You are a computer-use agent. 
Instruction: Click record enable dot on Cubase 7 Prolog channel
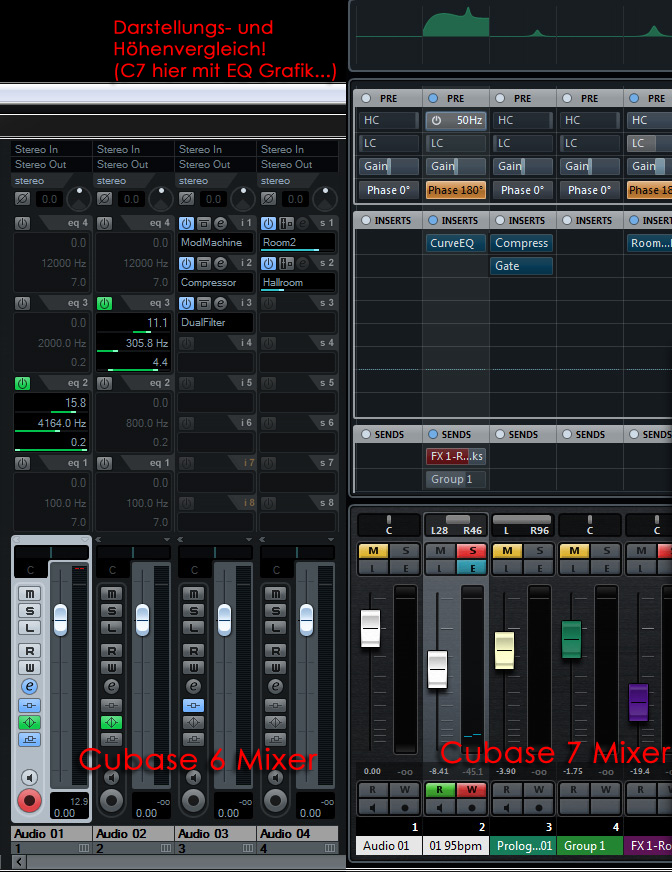(x=538, y=807)
